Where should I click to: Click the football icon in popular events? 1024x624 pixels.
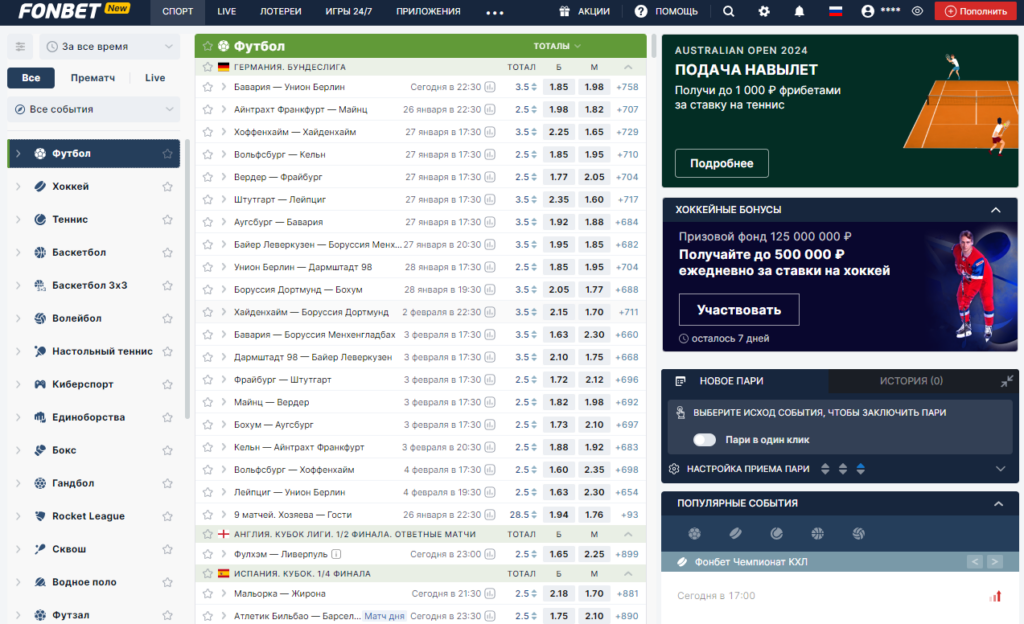[694, 533]
